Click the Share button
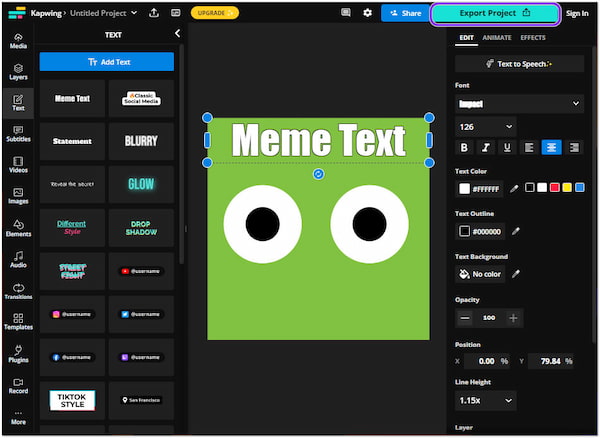 (405, 13)
